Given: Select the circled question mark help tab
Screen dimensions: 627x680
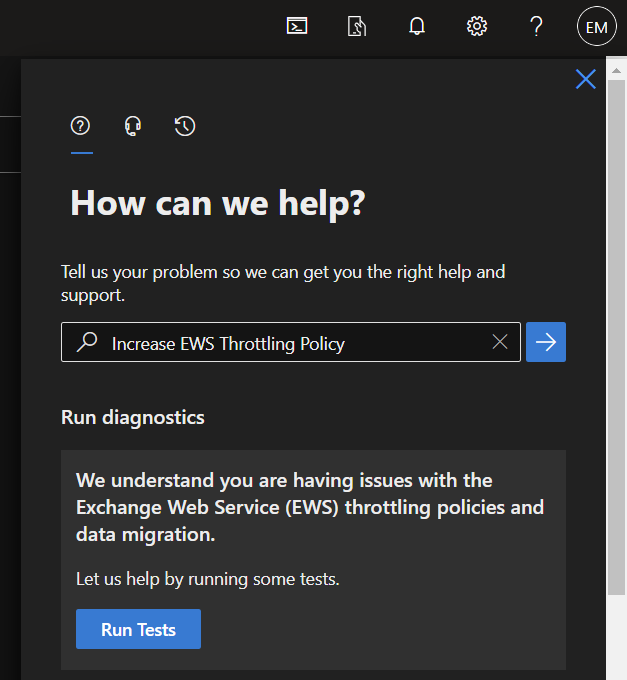Looking at the screenshot, I should click(80, 126).
